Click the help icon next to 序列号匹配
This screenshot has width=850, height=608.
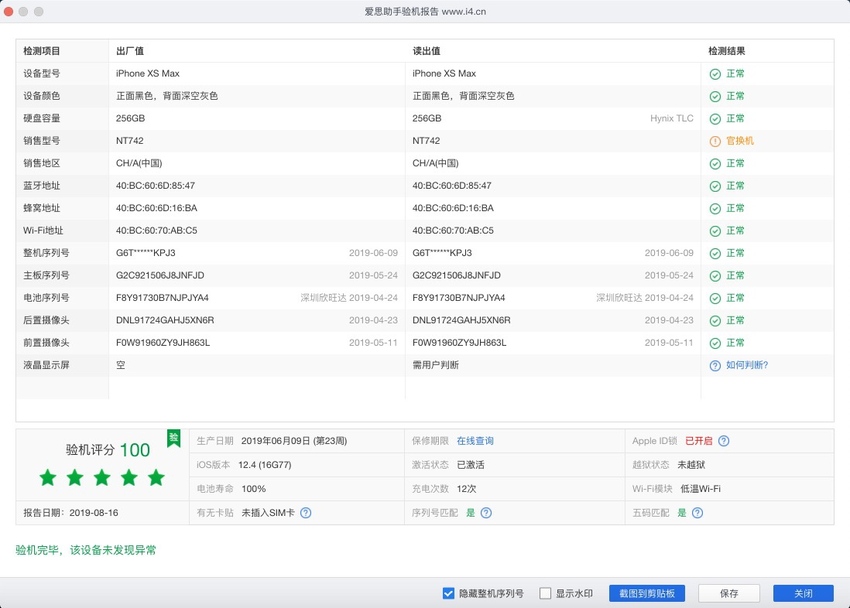(486, 513)
